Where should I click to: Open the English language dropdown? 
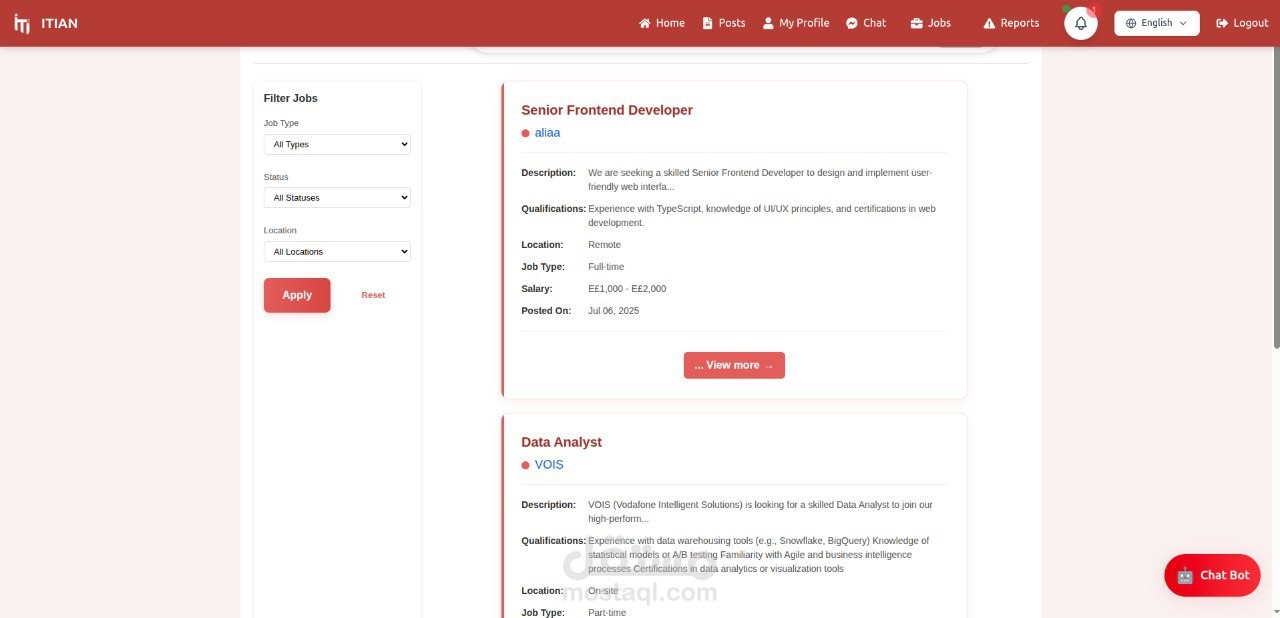click(x=1157, y=23)
